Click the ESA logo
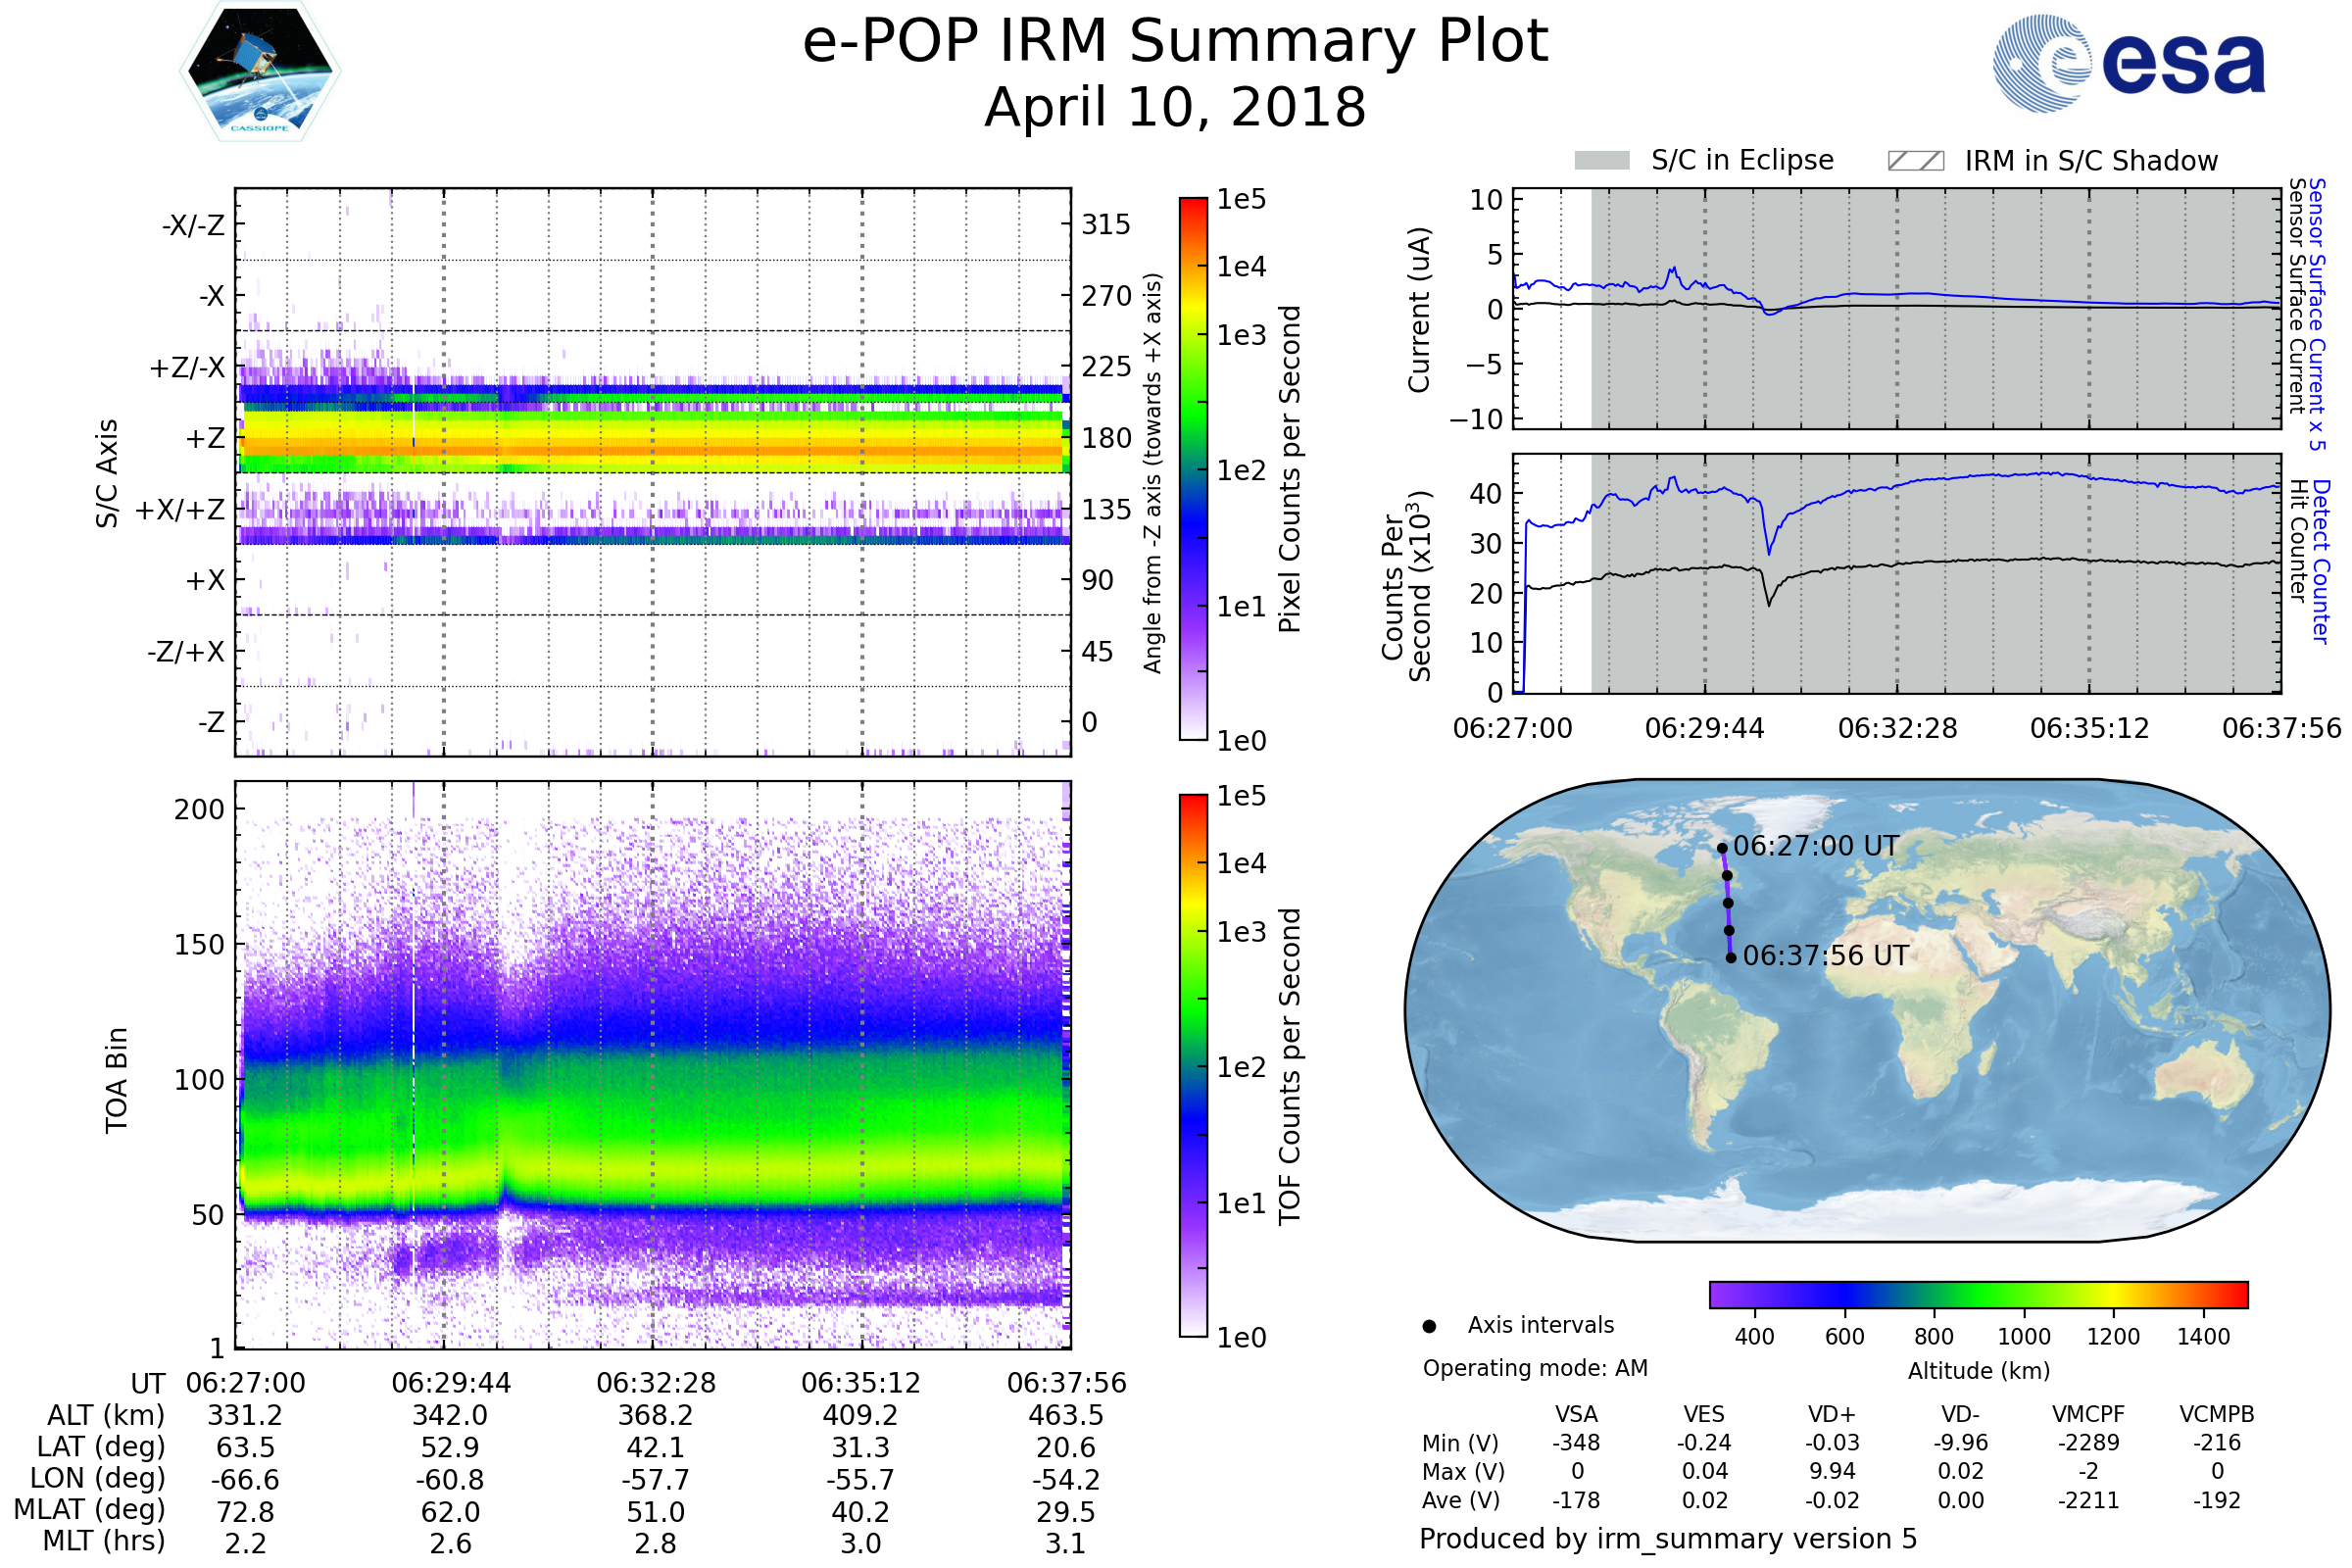Image resolution: width=2352 pixels, height=1568 pixels. click(2129, 64)
